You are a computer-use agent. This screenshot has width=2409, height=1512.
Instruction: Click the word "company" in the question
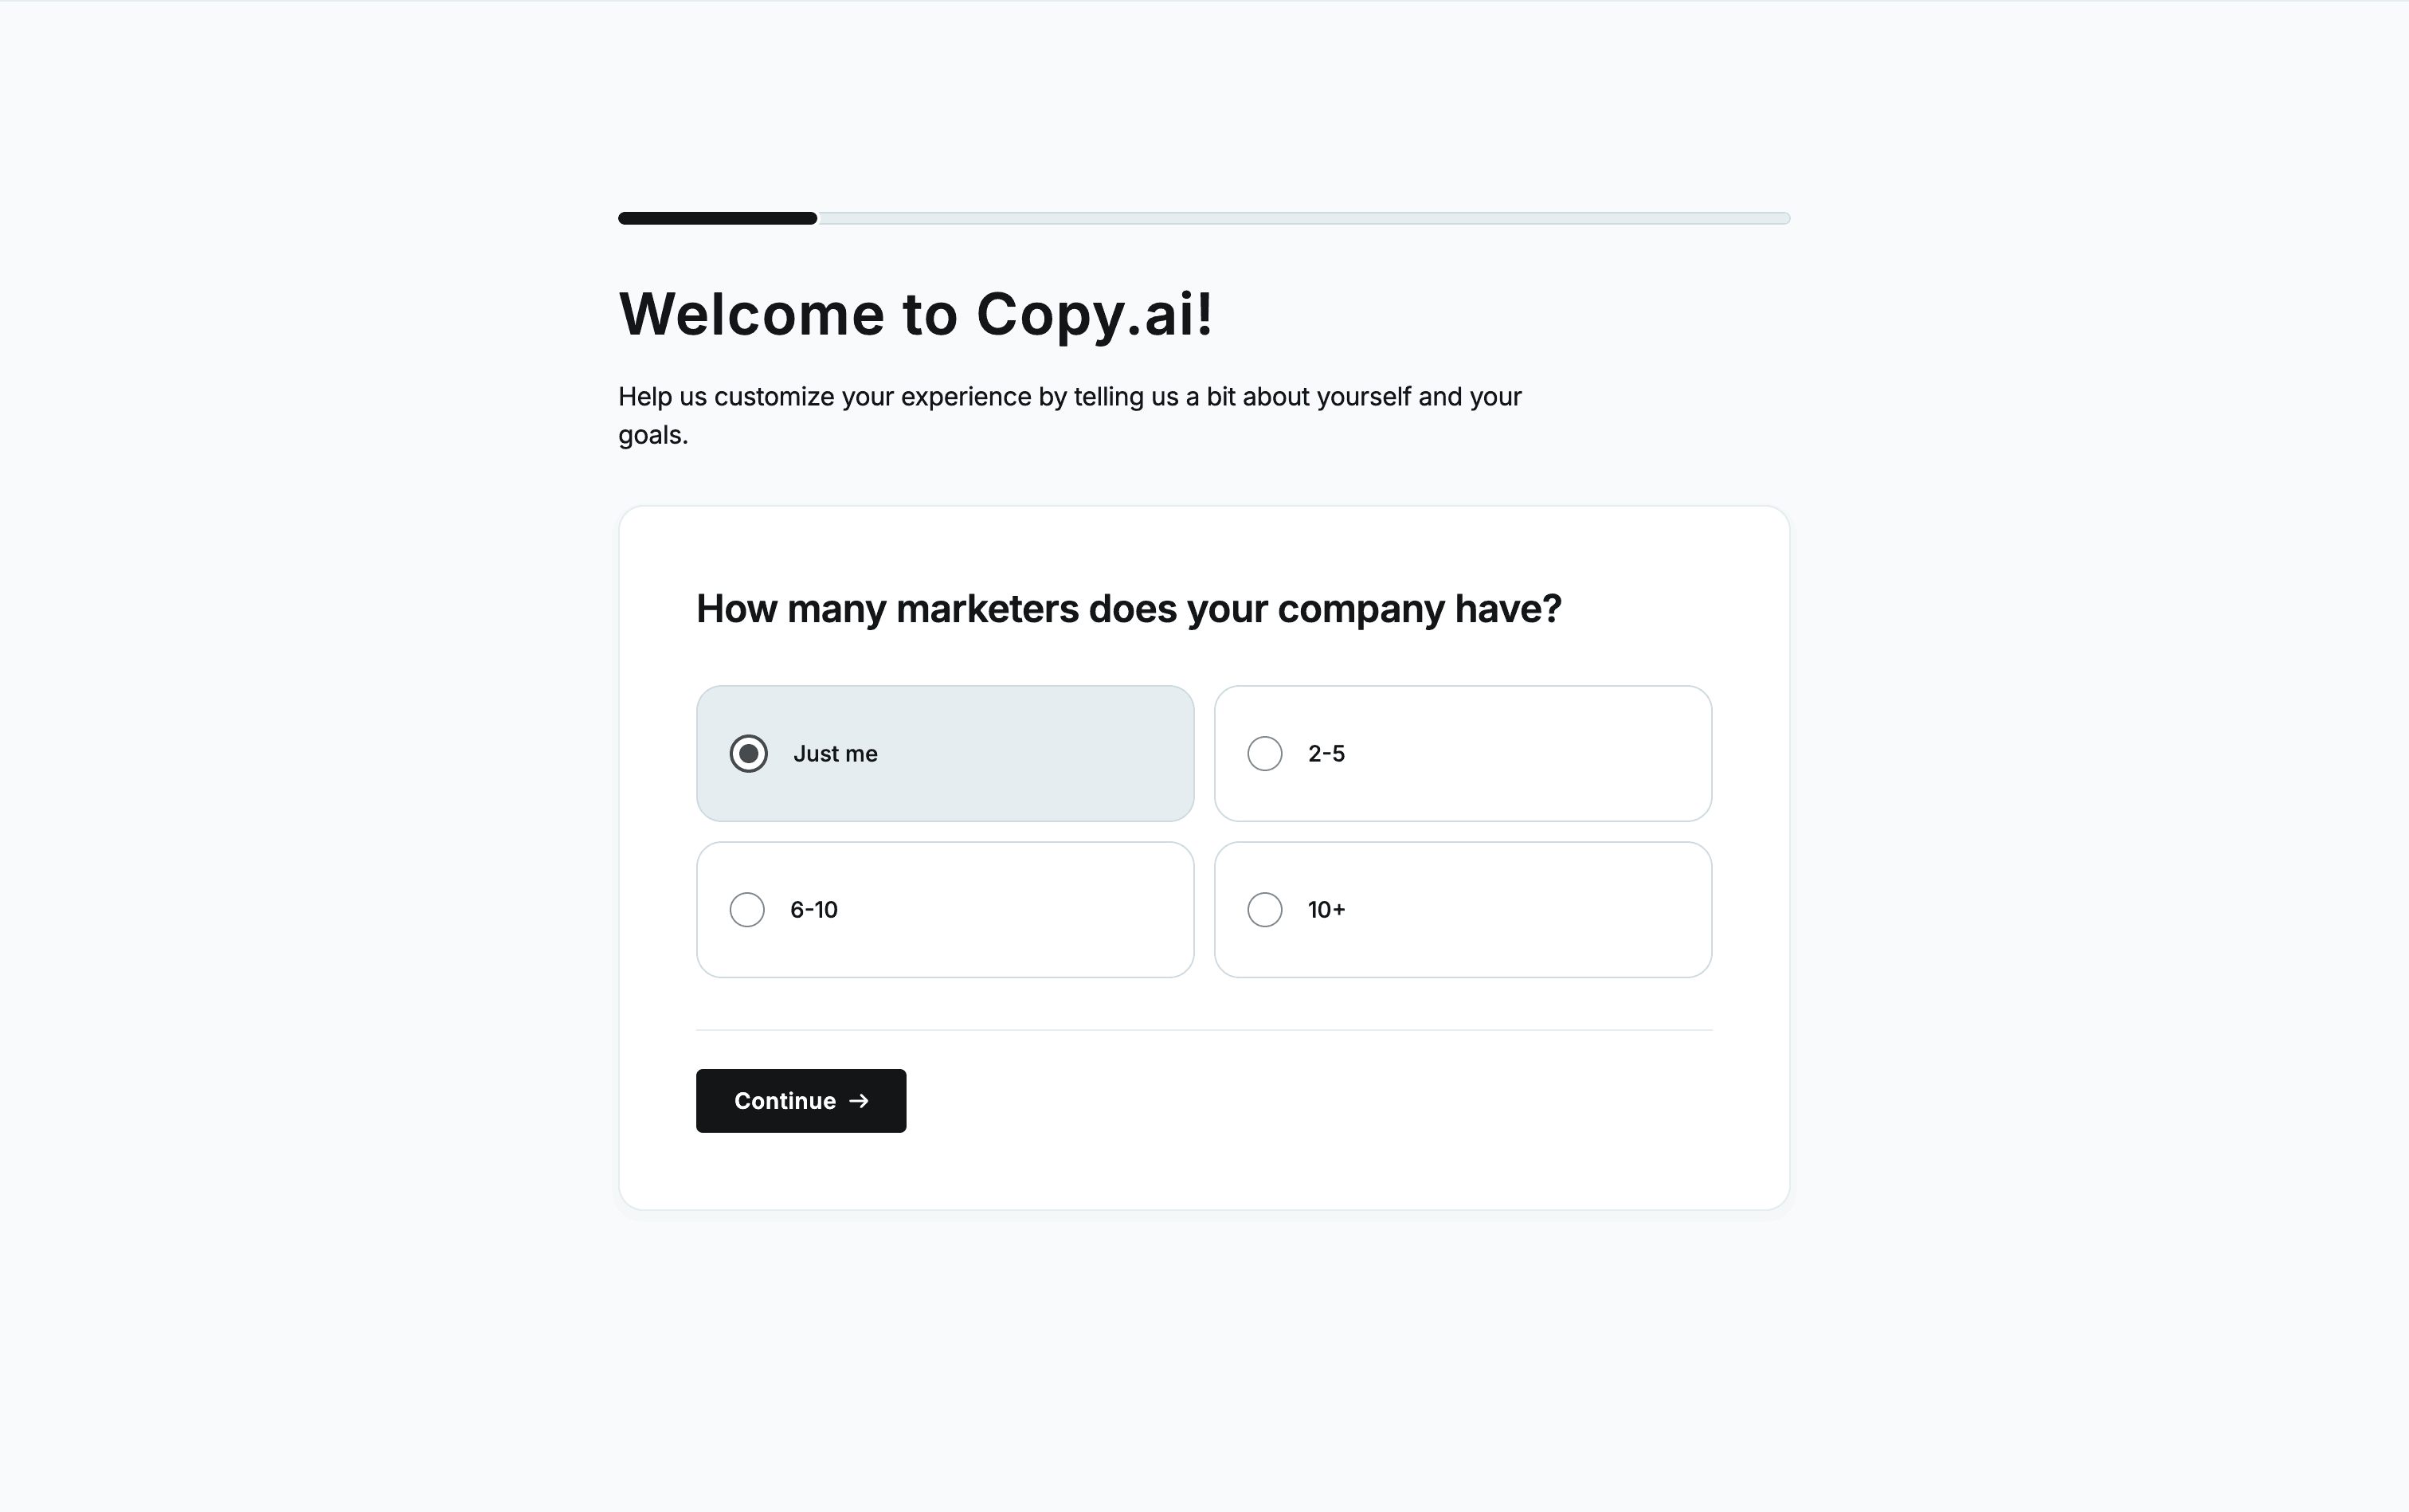click(x=1360, y=609)
